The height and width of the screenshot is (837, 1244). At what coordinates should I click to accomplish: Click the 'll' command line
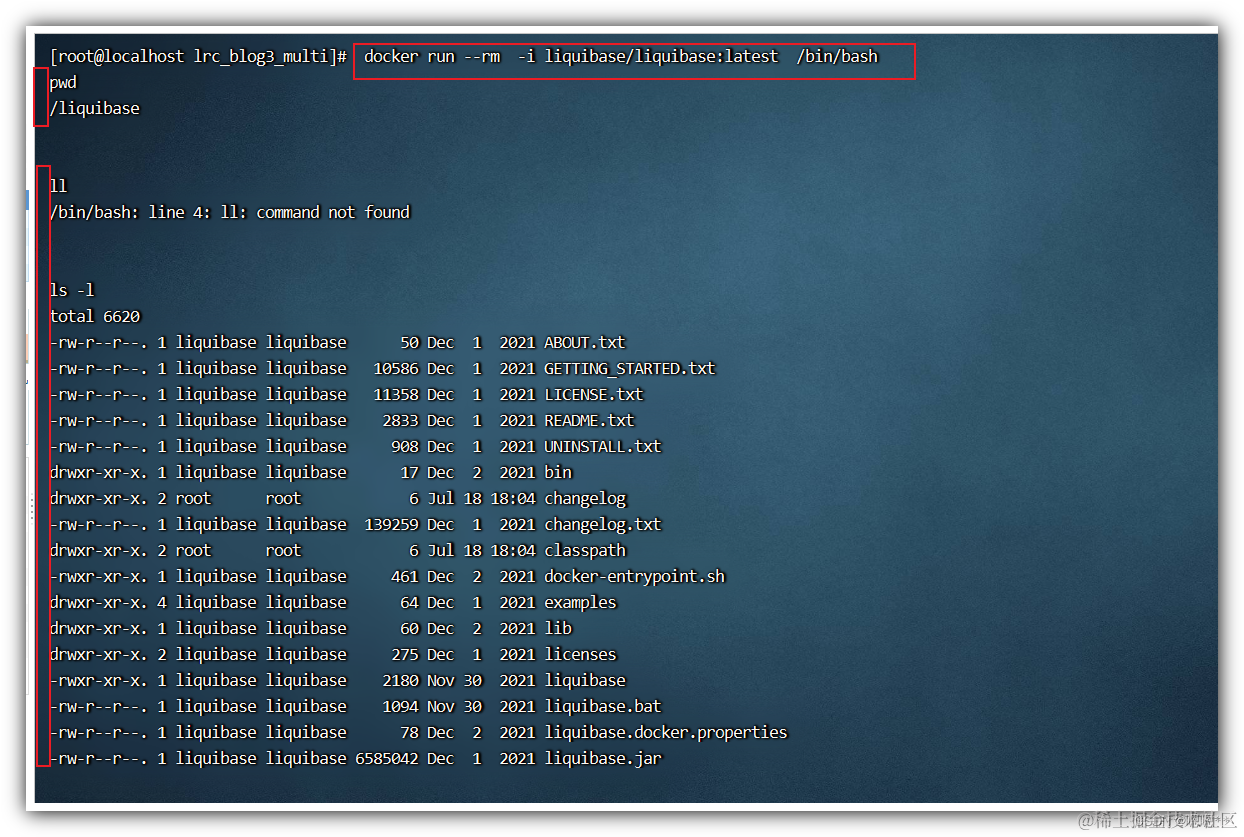coord(58,186)
